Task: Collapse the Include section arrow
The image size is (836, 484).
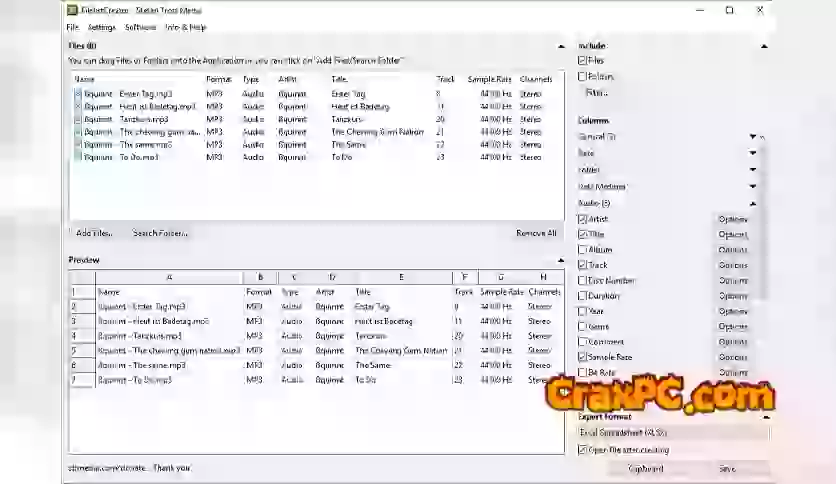Action: pyautogui.click(x=764, y=46)
